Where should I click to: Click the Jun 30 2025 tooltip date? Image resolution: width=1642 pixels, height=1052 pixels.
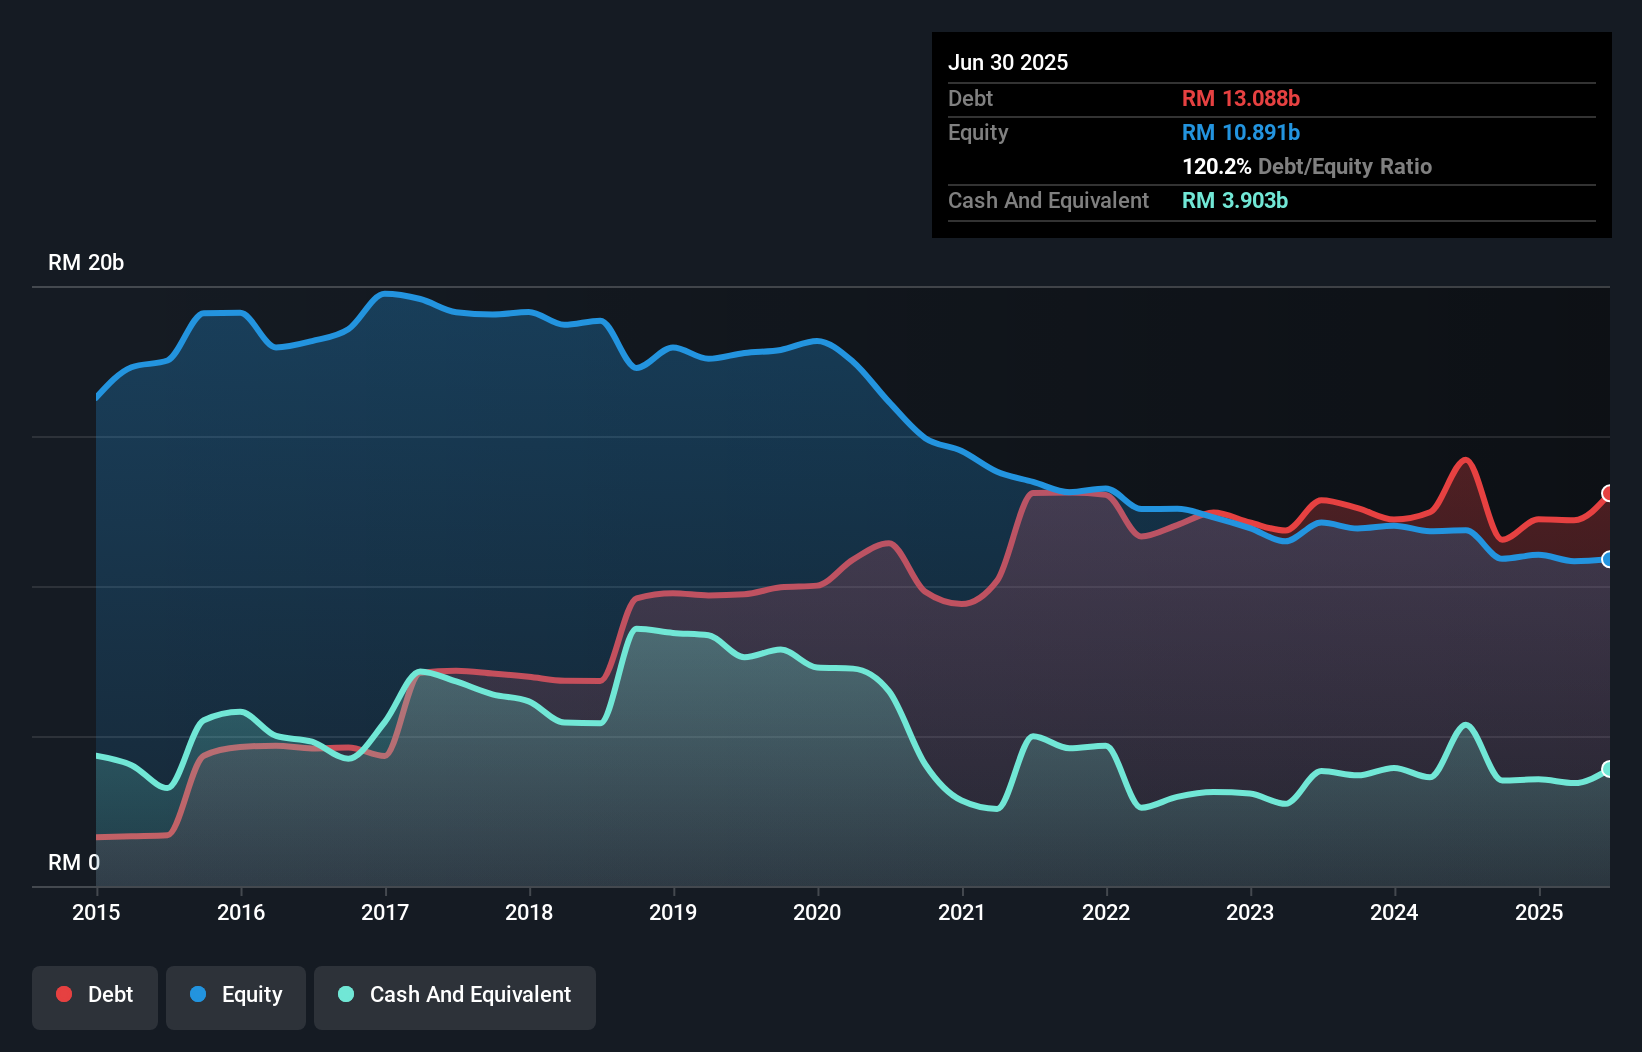click(x=1008, y=62)
